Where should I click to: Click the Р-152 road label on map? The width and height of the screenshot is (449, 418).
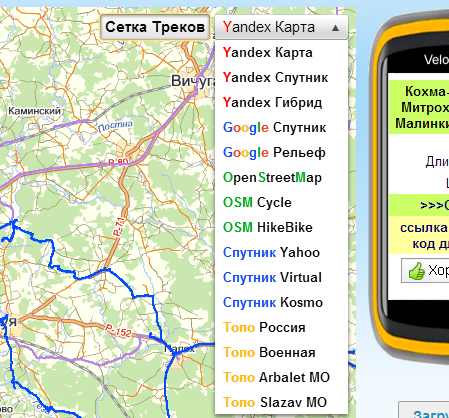pos(118,331)
